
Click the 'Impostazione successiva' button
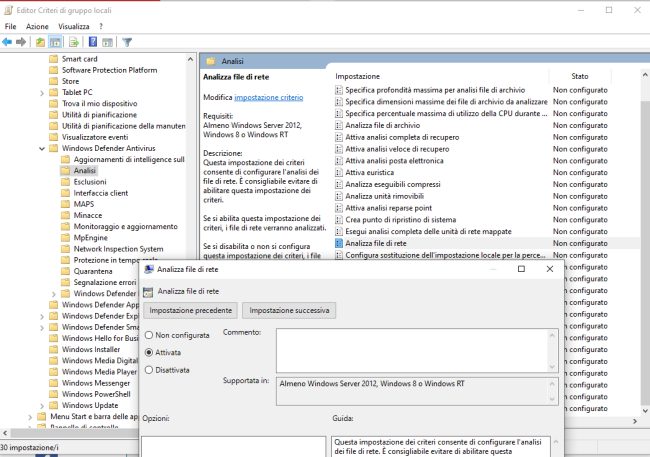[289, 311]
